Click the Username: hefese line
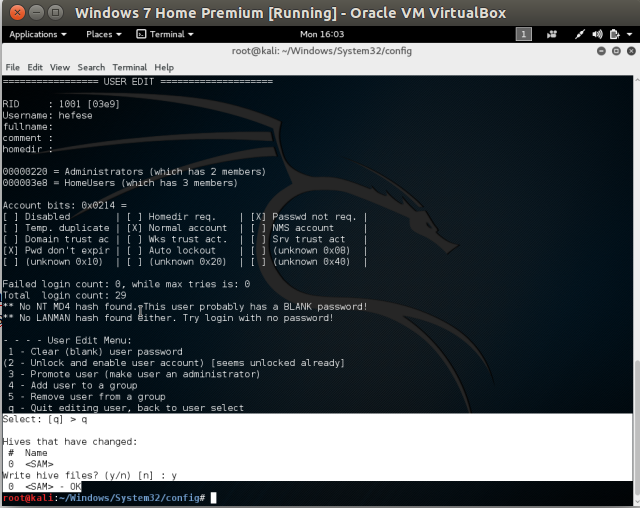640x508 pixels. pyautogui.click(x=47, y=115)
